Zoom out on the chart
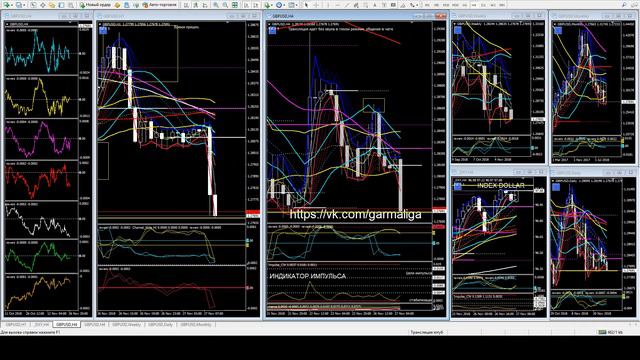Screen dimensions: 640x360 coord(225,5)
